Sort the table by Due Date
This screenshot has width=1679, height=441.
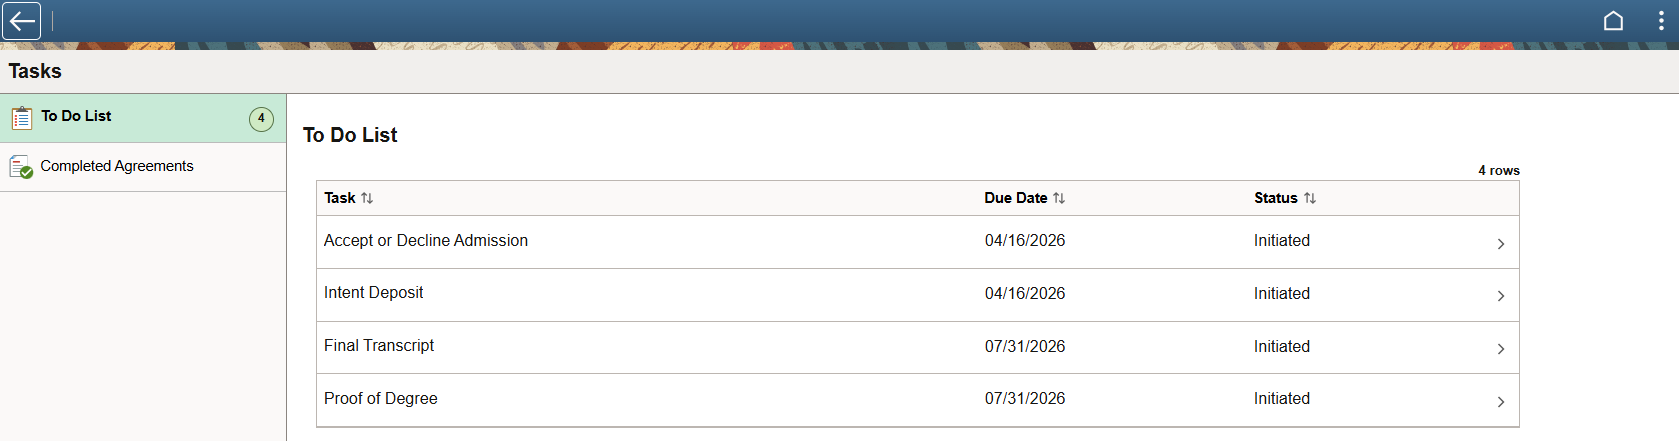(1059, 198)
